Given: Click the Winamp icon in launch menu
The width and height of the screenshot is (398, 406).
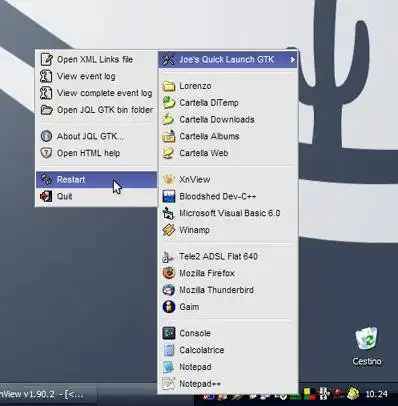Looking at the screenshot, I should pyautogui.click(x=169, y=230).
